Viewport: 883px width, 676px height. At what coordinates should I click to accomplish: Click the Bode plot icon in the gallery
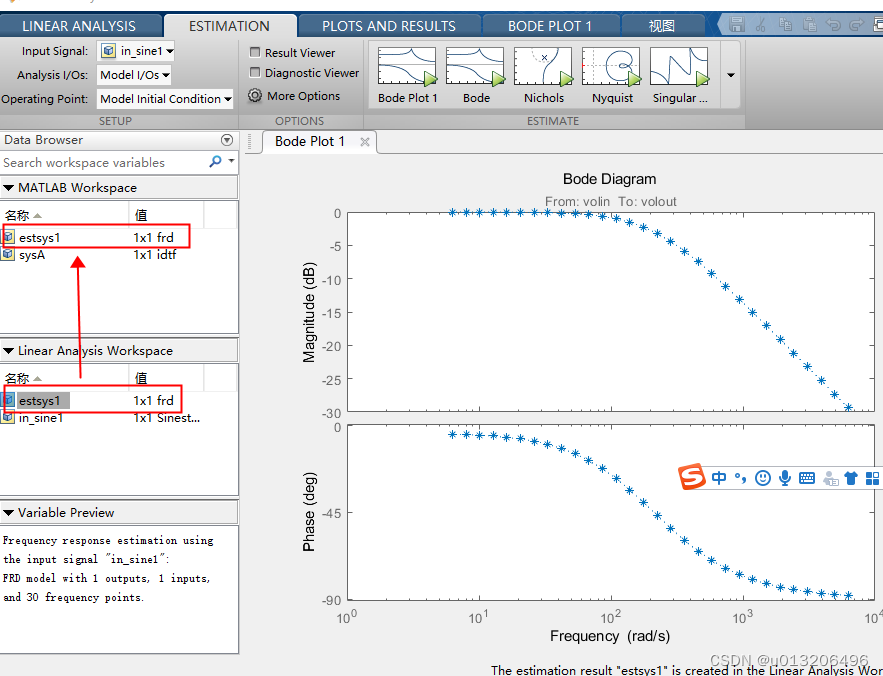[475, 68]
